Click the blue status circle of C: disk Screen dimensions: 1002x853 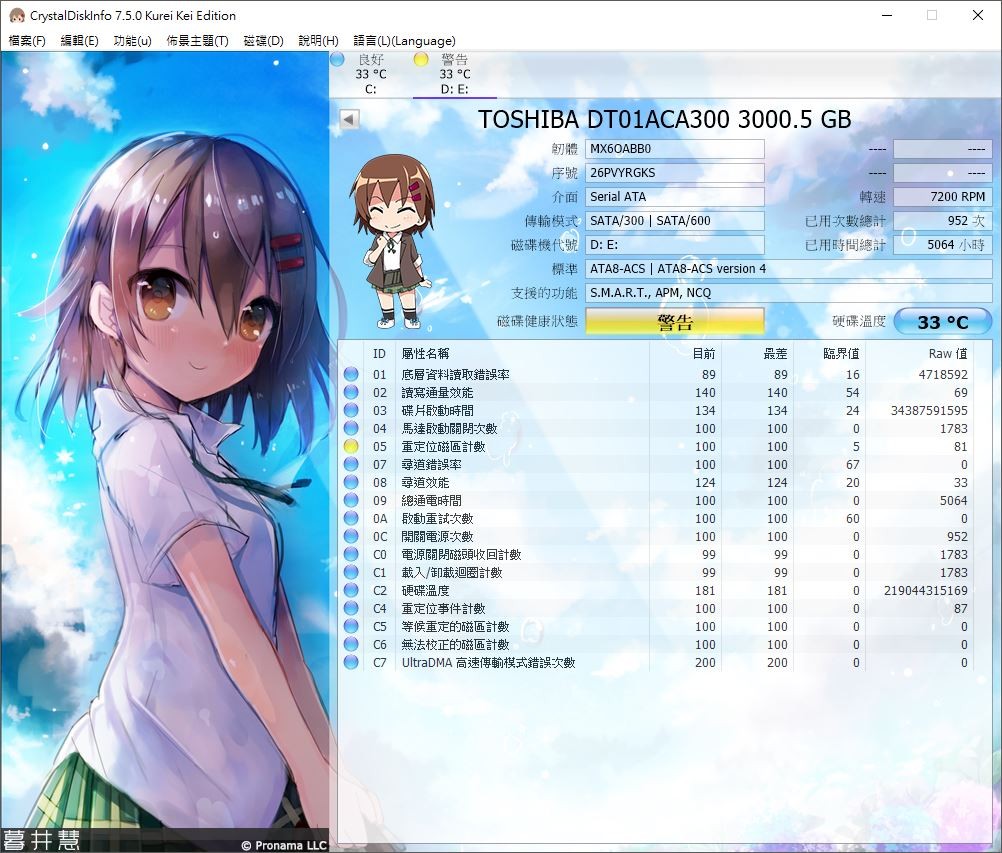(338, 59)
